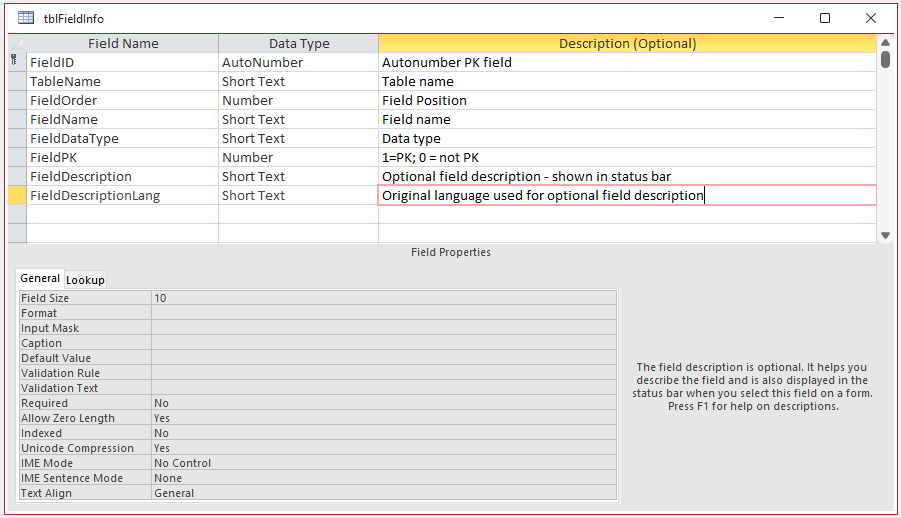Click row selector for FieldDescriptionLang row
This screenshot has height=518, width=901.
point(17,195)
